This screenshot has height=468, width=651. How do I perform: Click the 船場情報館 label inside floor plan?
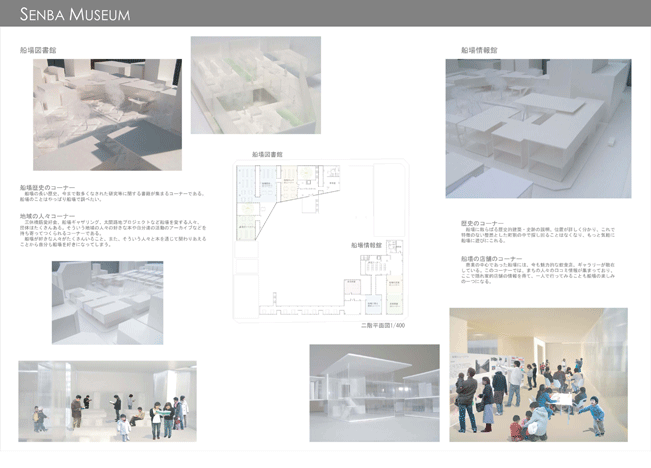(369, 244)
